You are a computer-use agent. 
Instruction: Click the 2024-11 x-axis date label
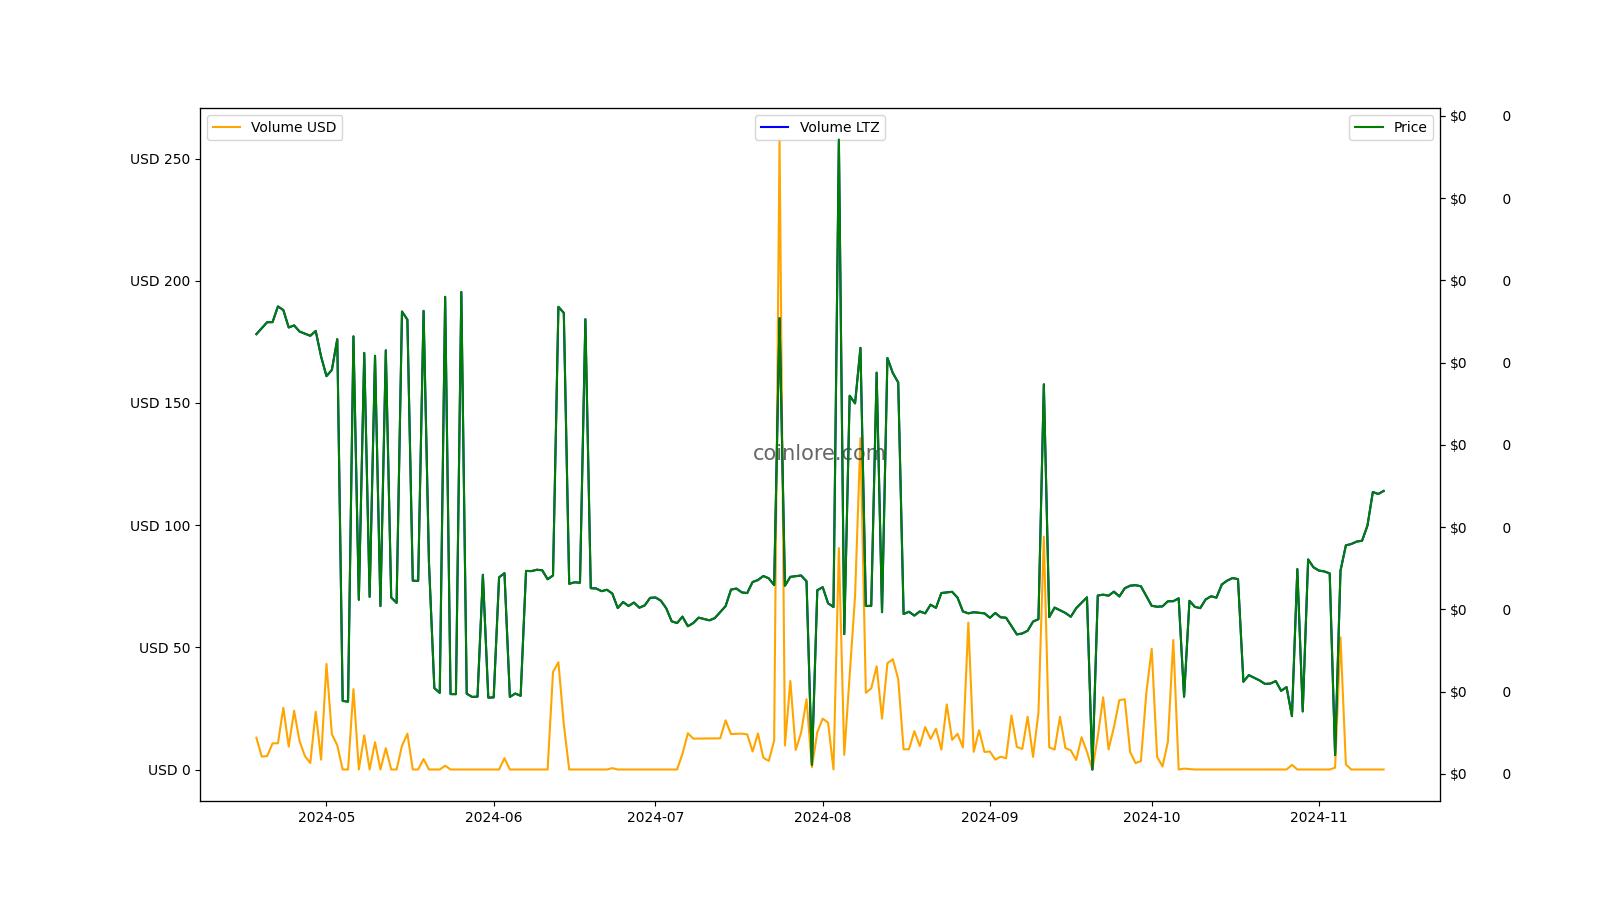pyautogui.click(x=1319, y=817)
